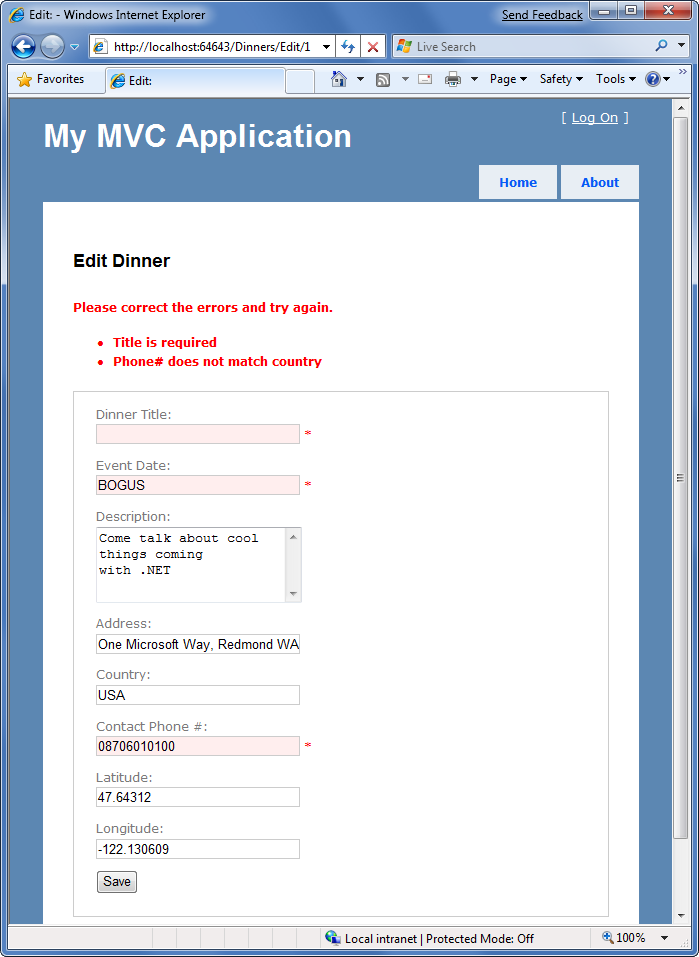The width and height of the screenshot is (699, 957).
Task: Open the Tools menu
Action: 615,79
